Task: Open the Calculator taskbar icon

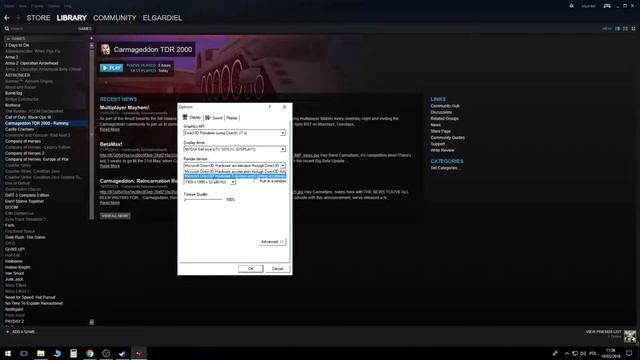Action: [73, 353]
